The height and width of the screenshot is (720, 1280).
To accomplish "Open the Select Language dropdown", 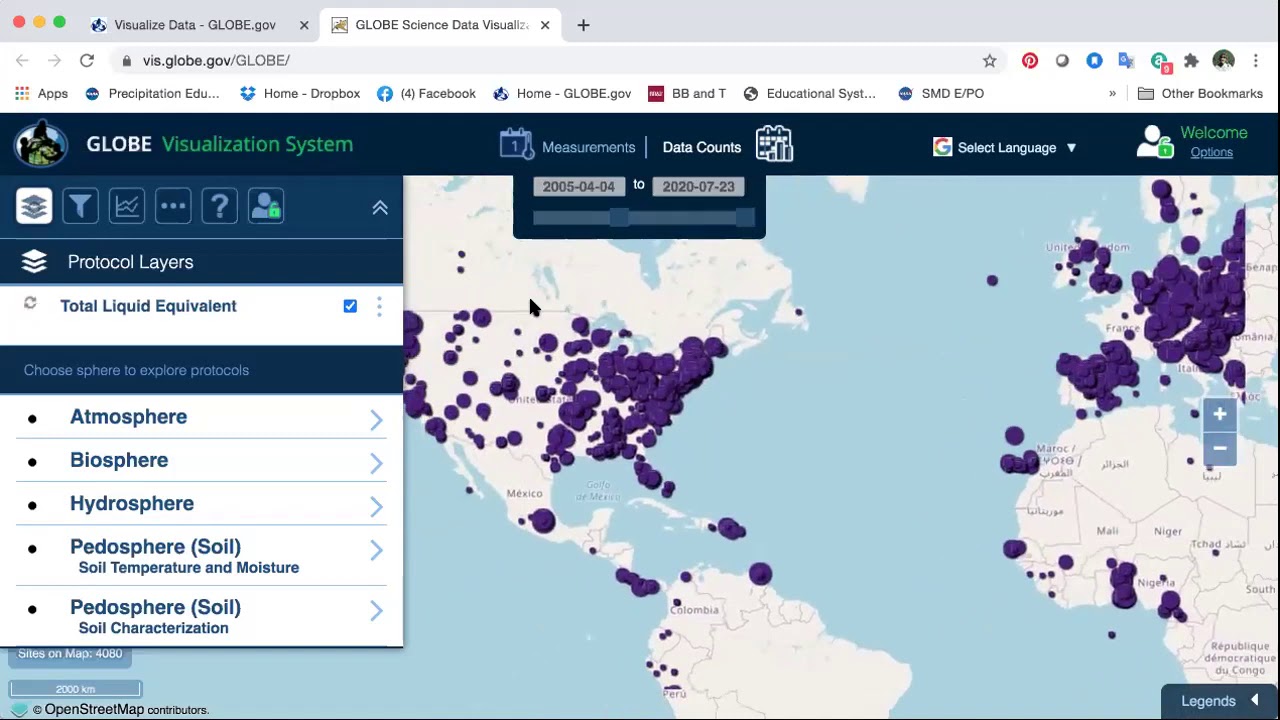I will point(1005,147).
